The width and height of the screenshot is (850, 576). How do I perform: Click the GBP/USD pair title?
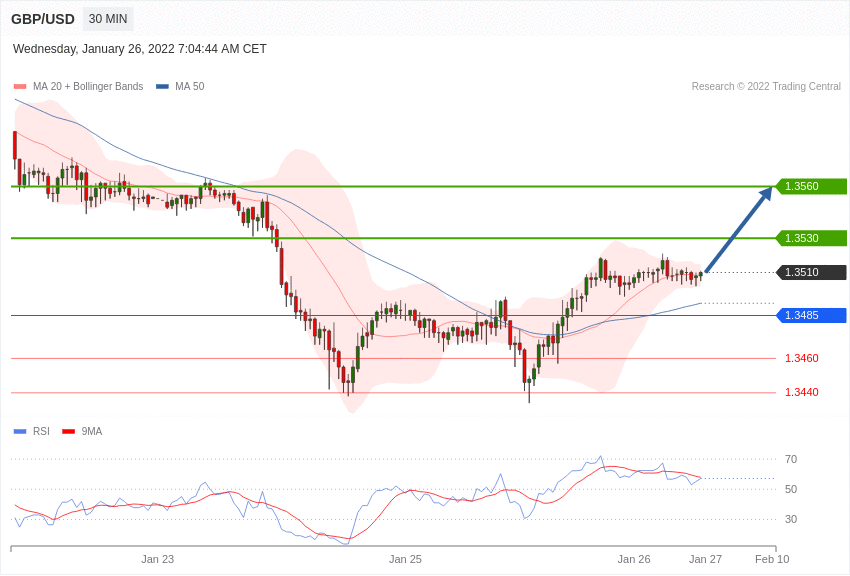click(43, 19)
